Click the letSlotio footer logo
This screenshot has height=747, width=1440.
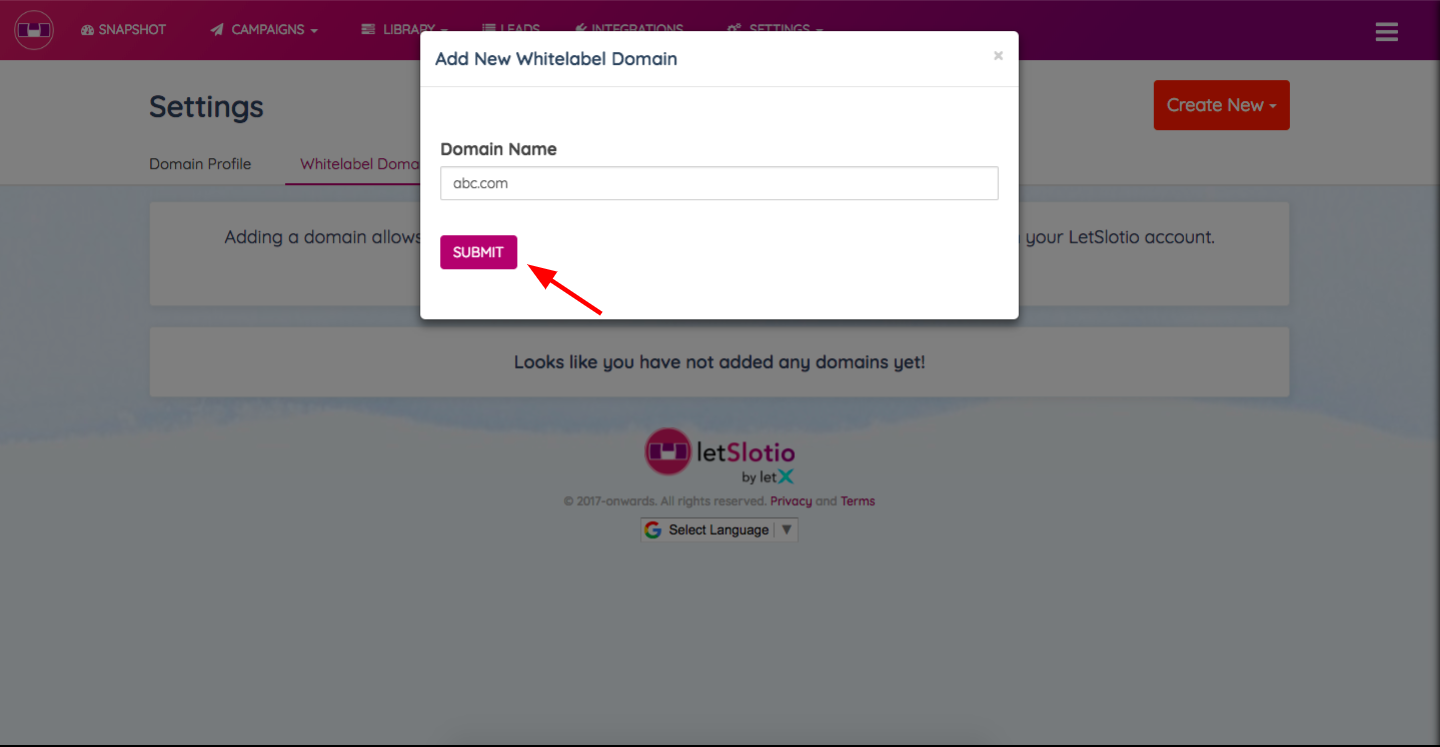[719, 456]
